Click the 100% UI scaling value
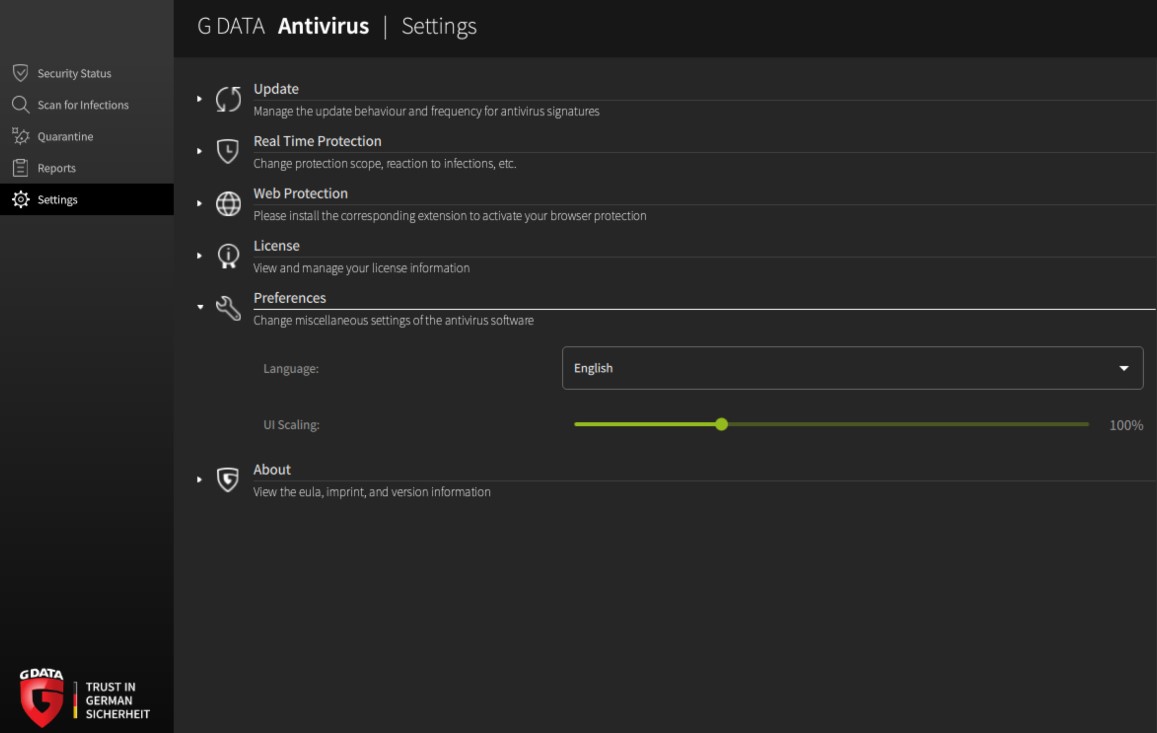Image resolution: width=1157 pixels, height=733 pixels. (1126, 425)
